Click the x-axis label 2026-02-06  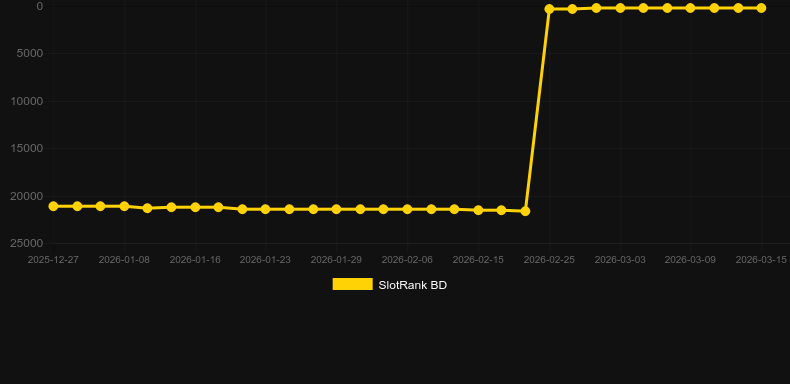coord(407,260)
